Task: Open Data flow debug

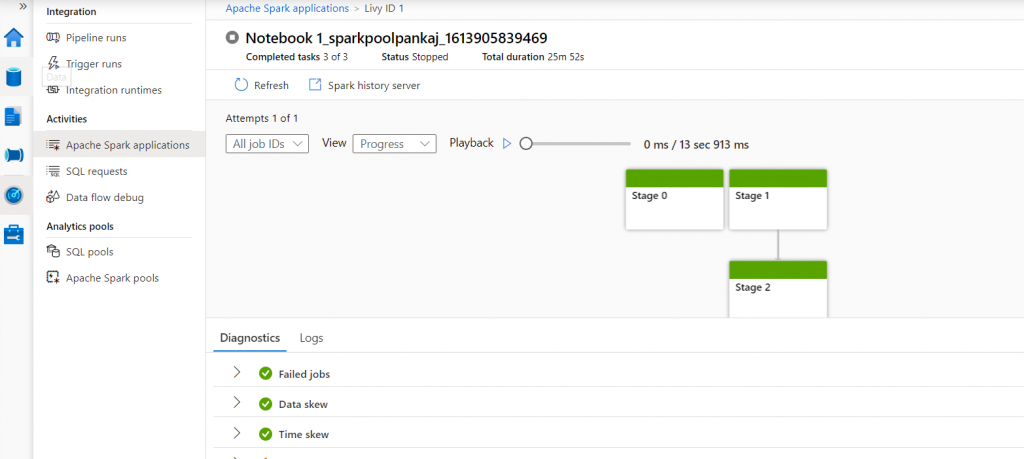Action: tap(104, 197)
